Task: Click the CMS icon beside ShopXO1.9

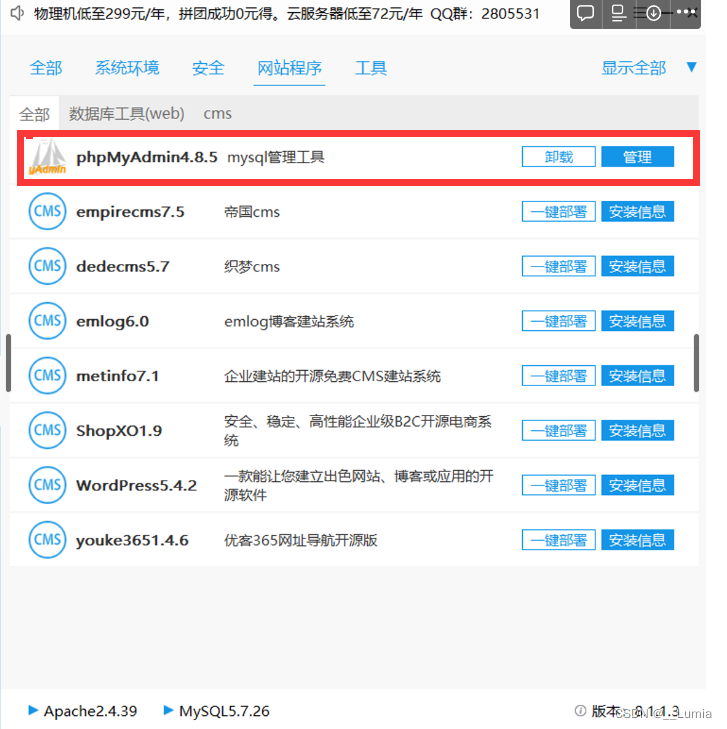Action: point(47,431)
